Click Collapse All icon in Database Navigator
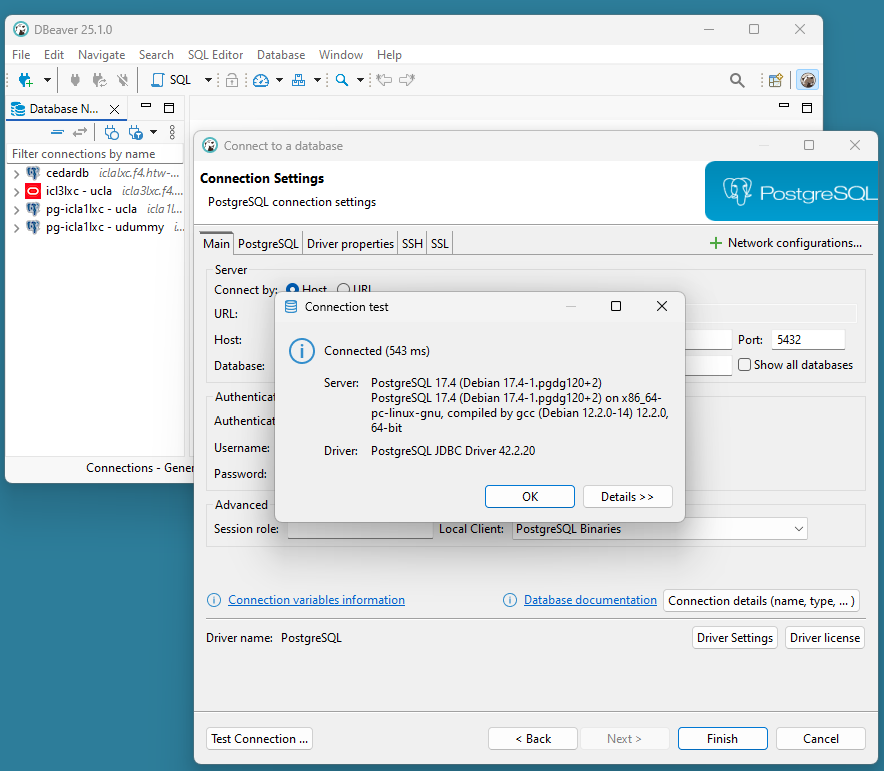The image size is (884, 771). [57, 132]
